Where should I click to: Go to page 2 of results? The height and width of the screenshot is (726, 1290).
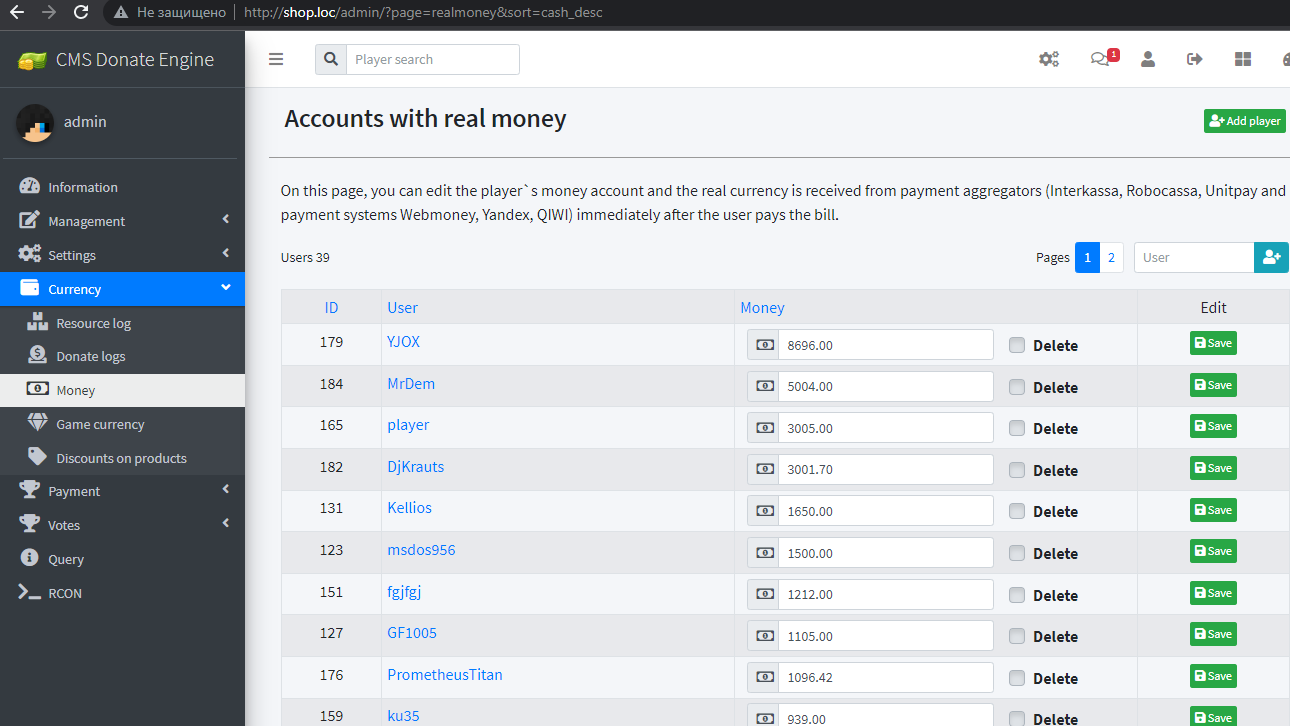(1111, 257)
